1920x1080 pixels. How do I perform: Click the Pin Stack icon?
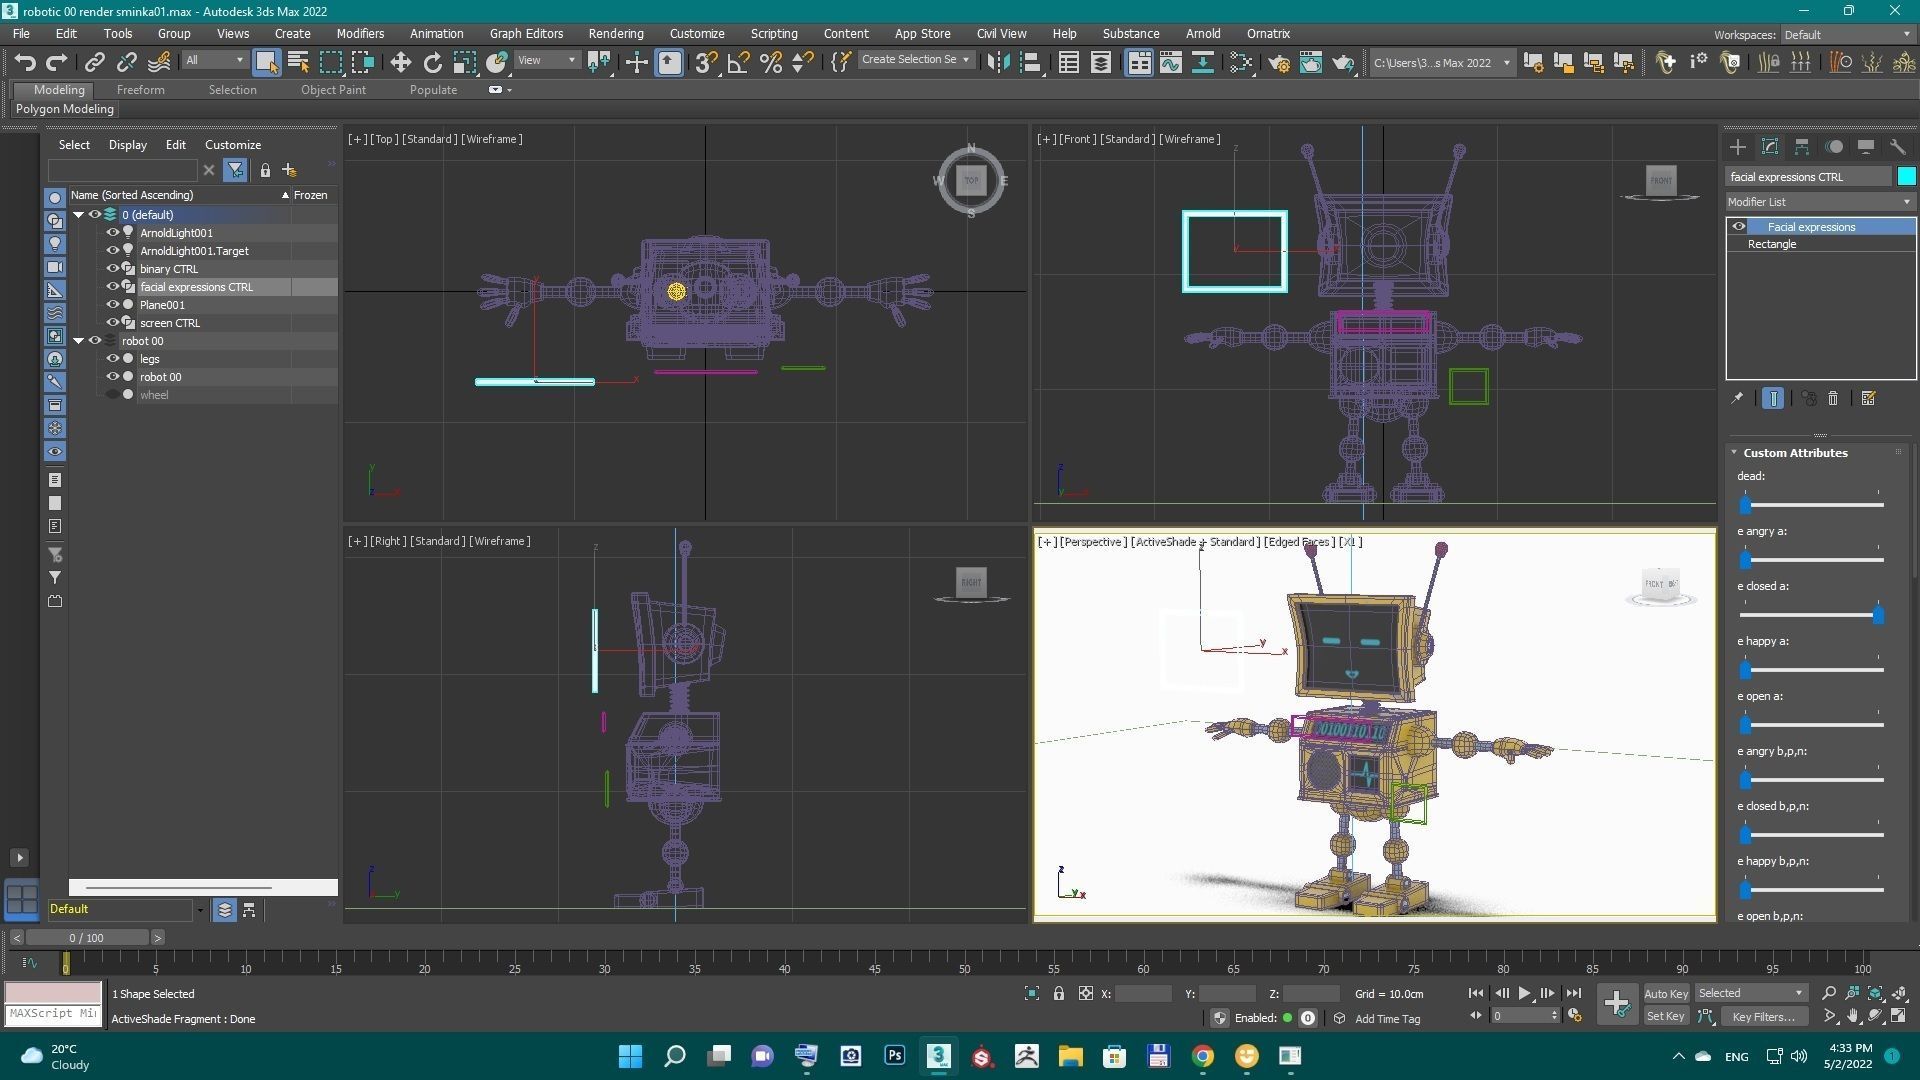pos(1737,398)
